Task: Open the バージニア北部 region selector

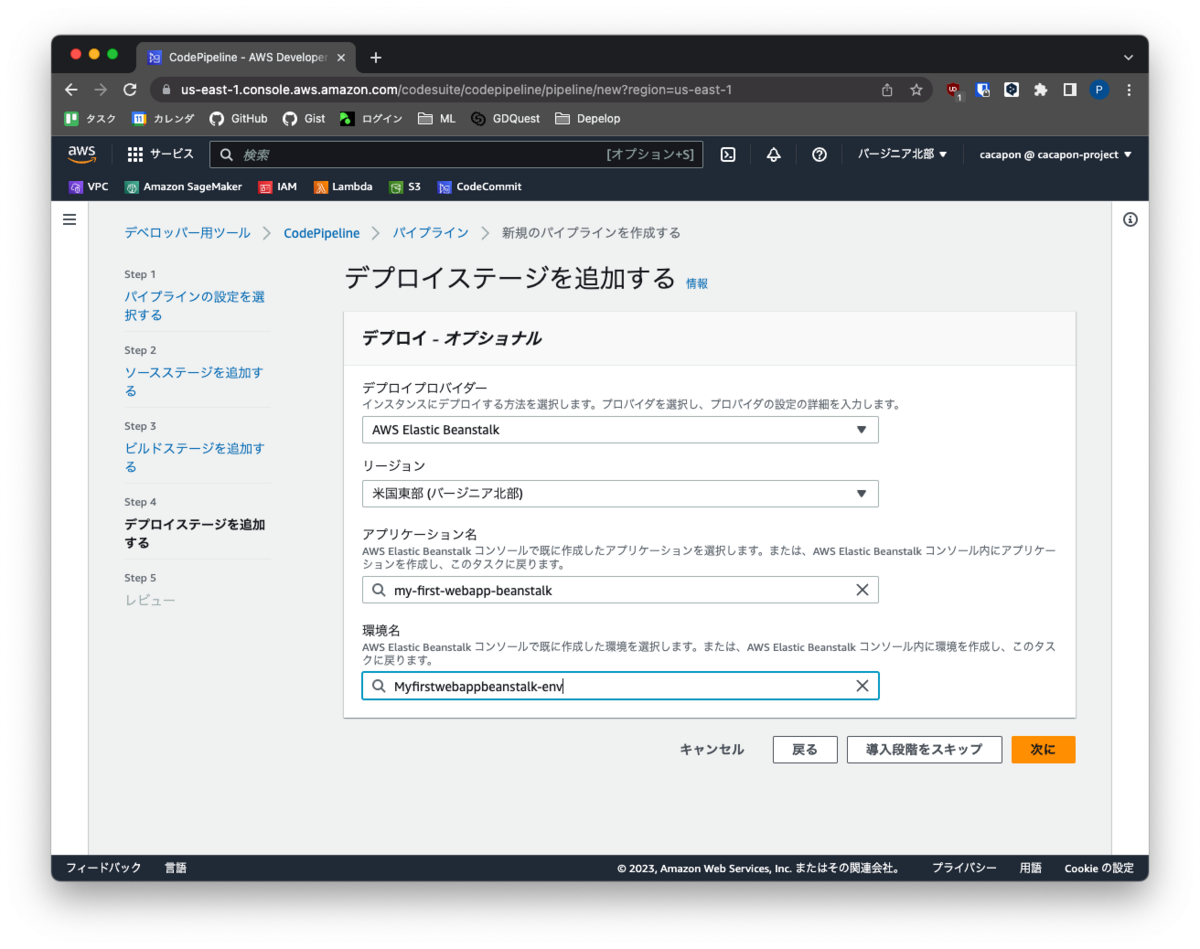Action: tap(901, 154)
